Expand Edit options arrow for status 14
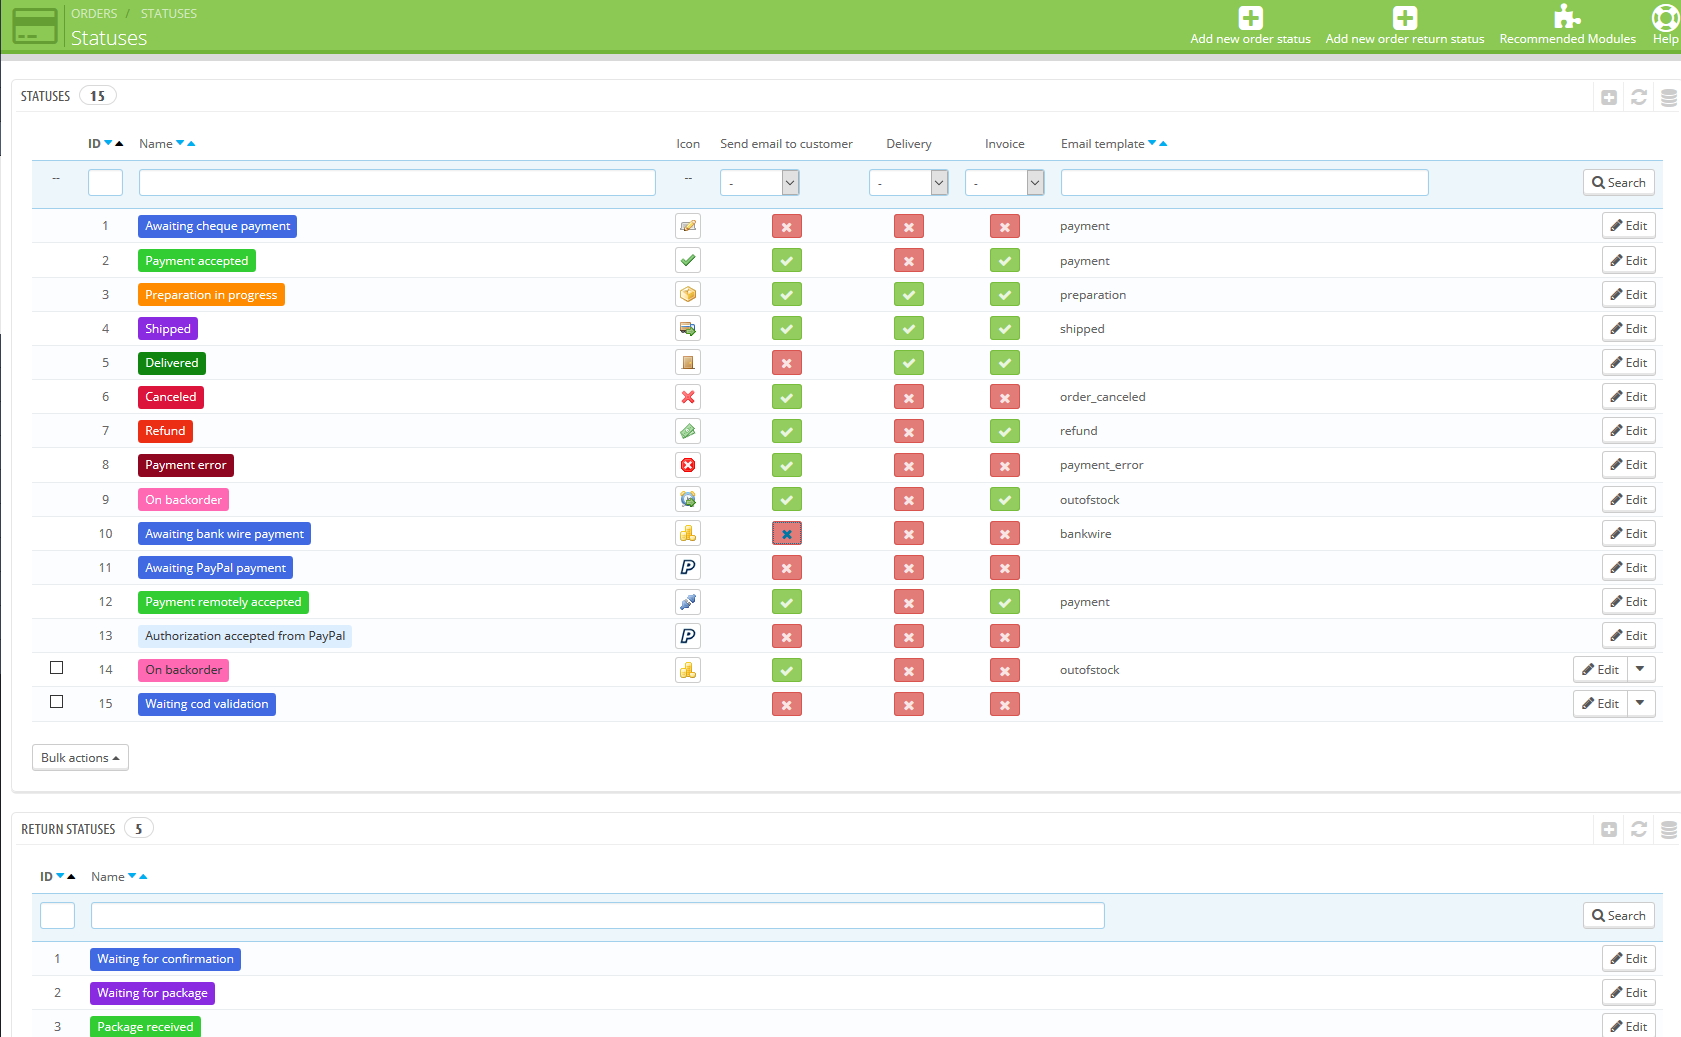This screenshot has width=1681, height=1037. click(1641, 669)
